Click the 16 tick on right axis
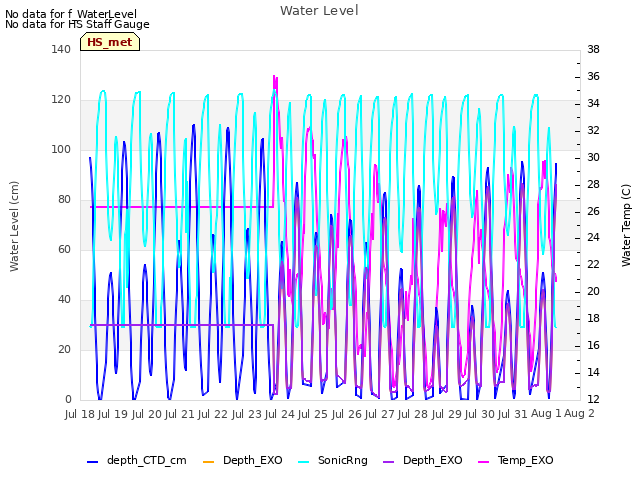 (593, 345)
